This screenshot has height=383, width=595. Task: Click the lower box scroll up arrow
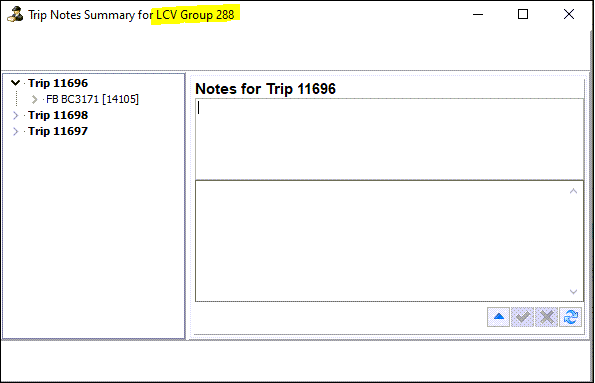(x=573, y=191)
